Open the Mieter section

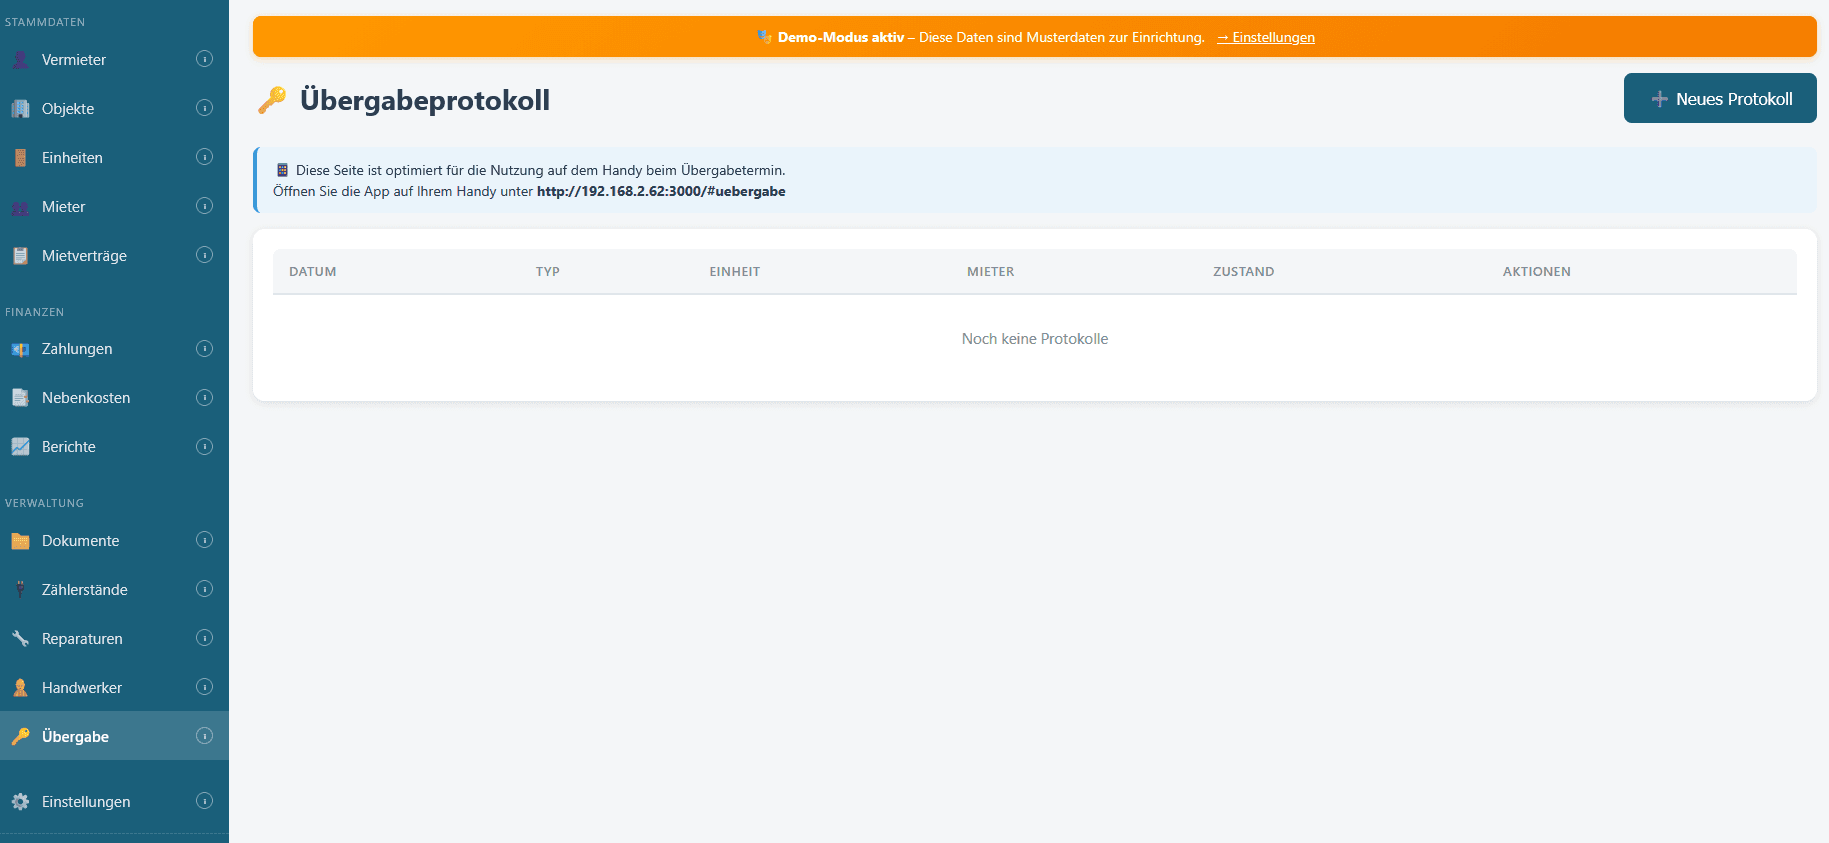coord(63,207)
